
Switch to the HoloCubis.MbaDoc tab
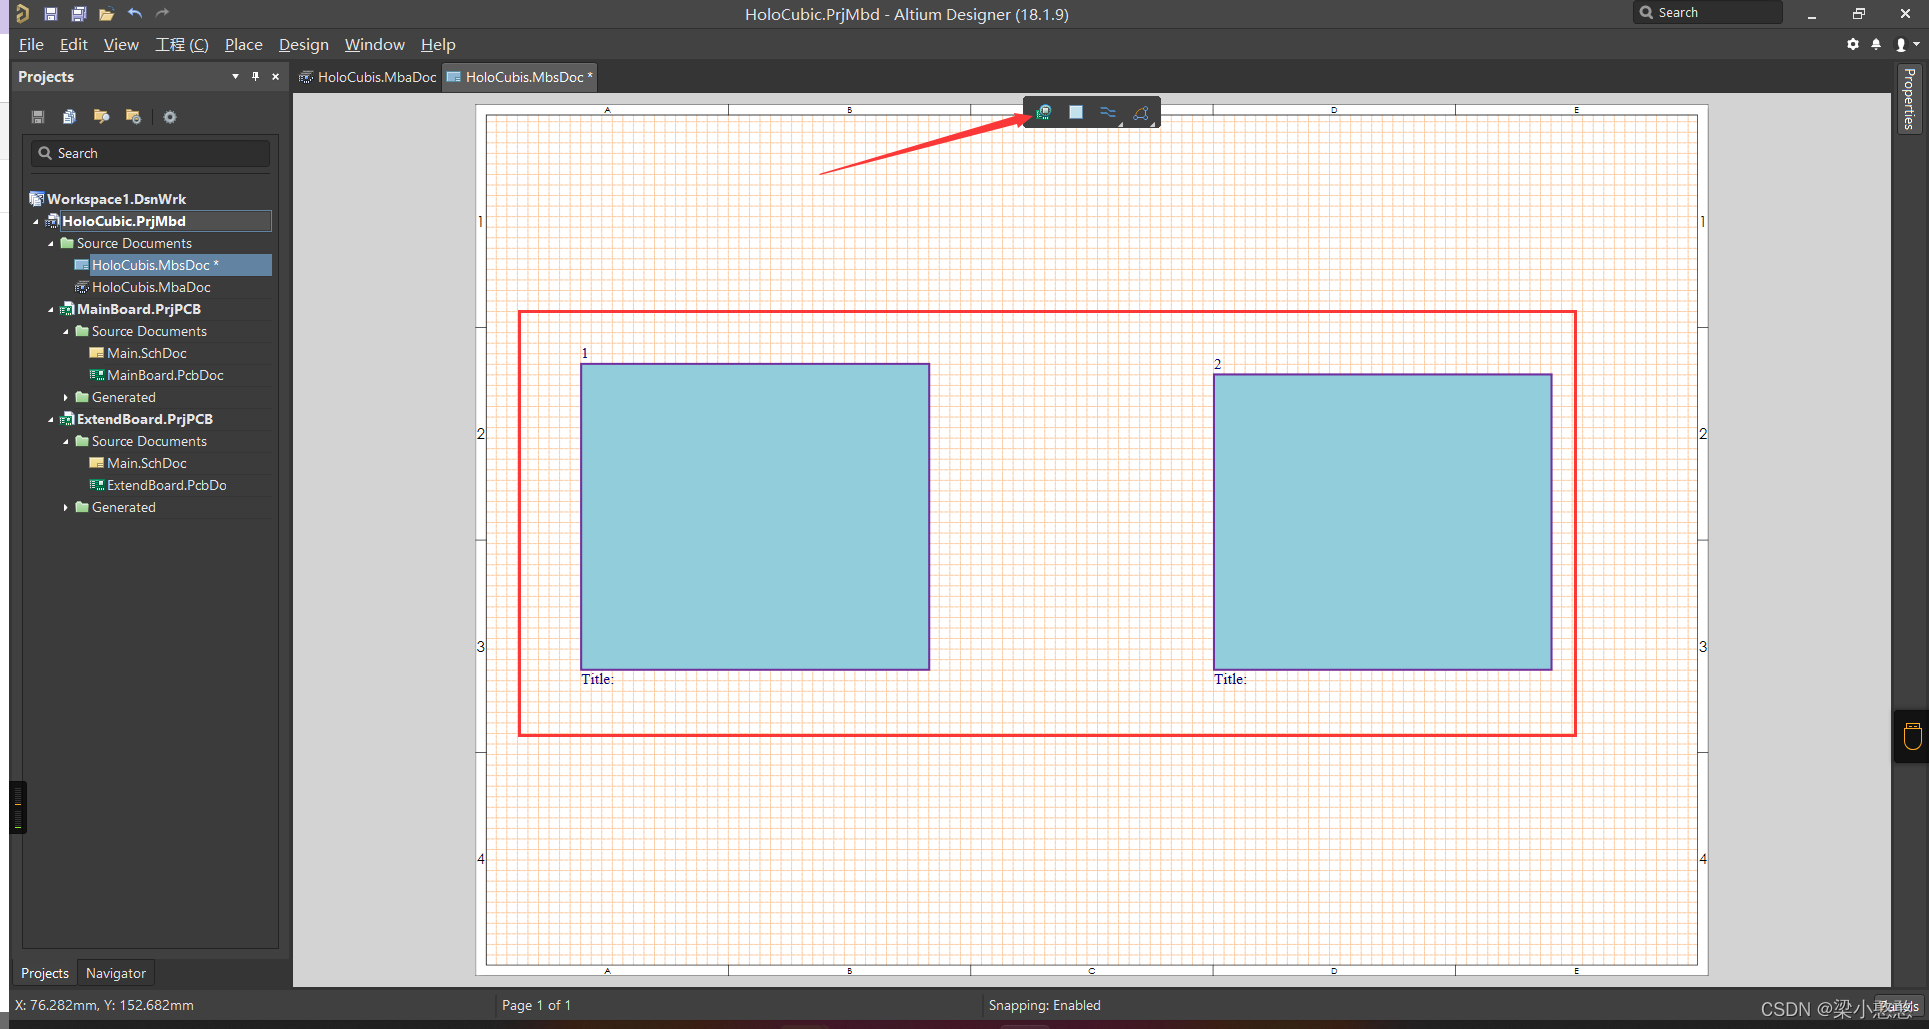[x=368, y=77]
